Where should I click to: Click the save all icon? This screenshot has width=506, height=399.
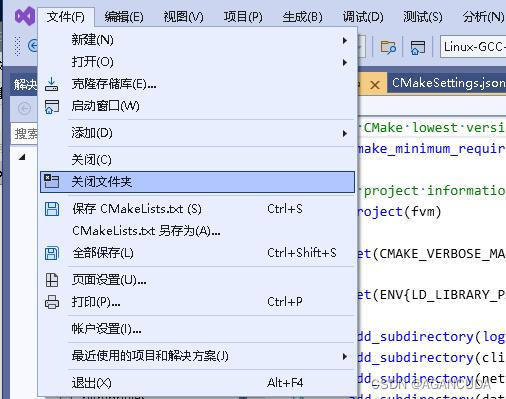[52, 253]
